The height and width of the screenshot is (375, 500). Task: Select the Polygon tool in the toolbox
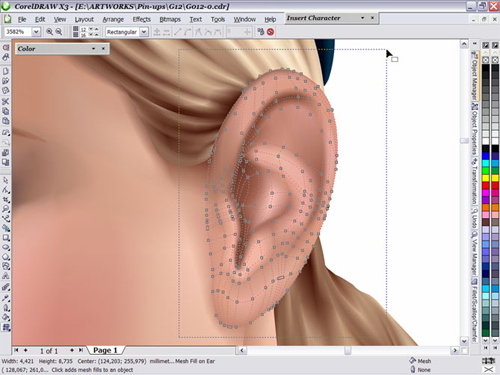click(x=6, y=257)
